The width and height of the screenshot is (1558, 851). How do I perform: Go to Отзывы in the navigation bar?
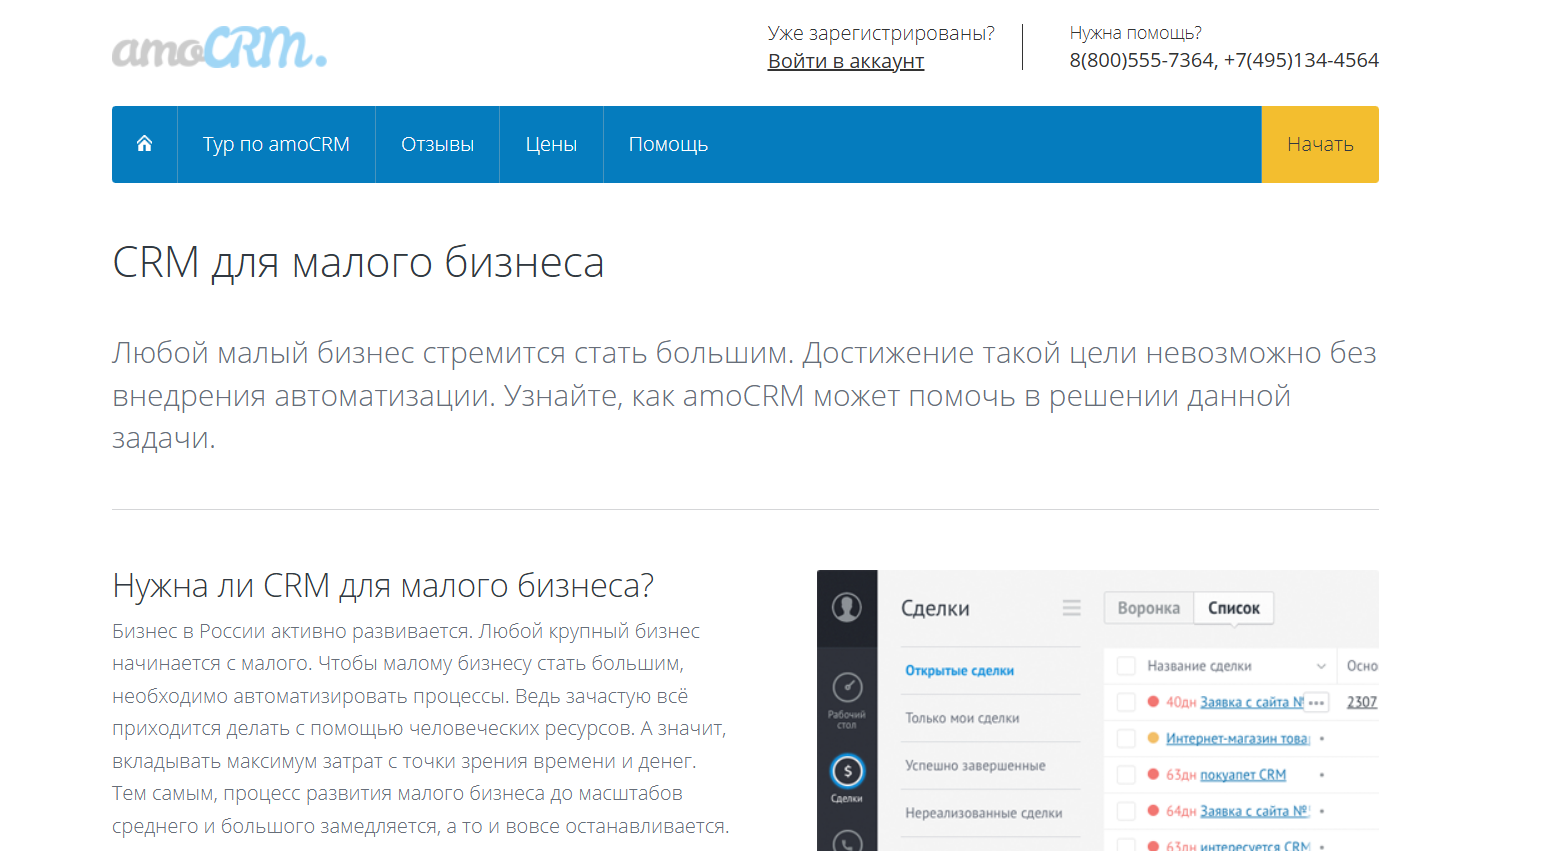[437, 144]
